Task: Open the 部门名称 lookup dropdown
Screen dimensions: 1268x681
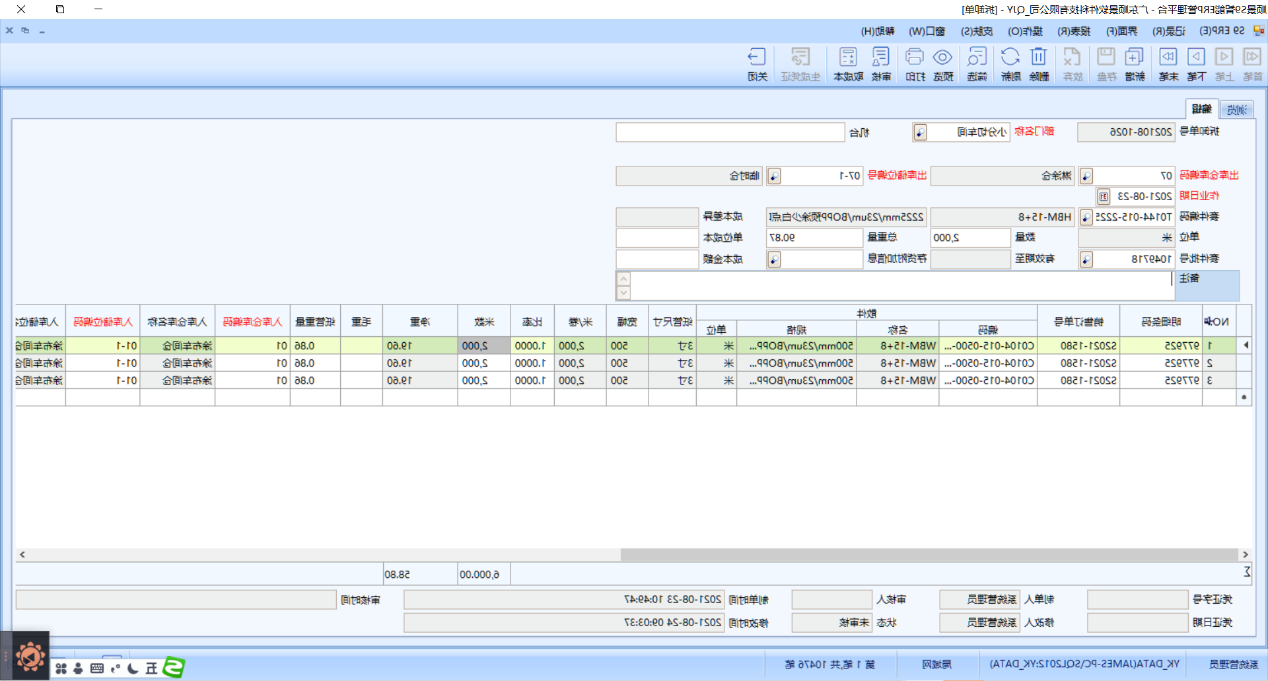Action: click(920, 132)
